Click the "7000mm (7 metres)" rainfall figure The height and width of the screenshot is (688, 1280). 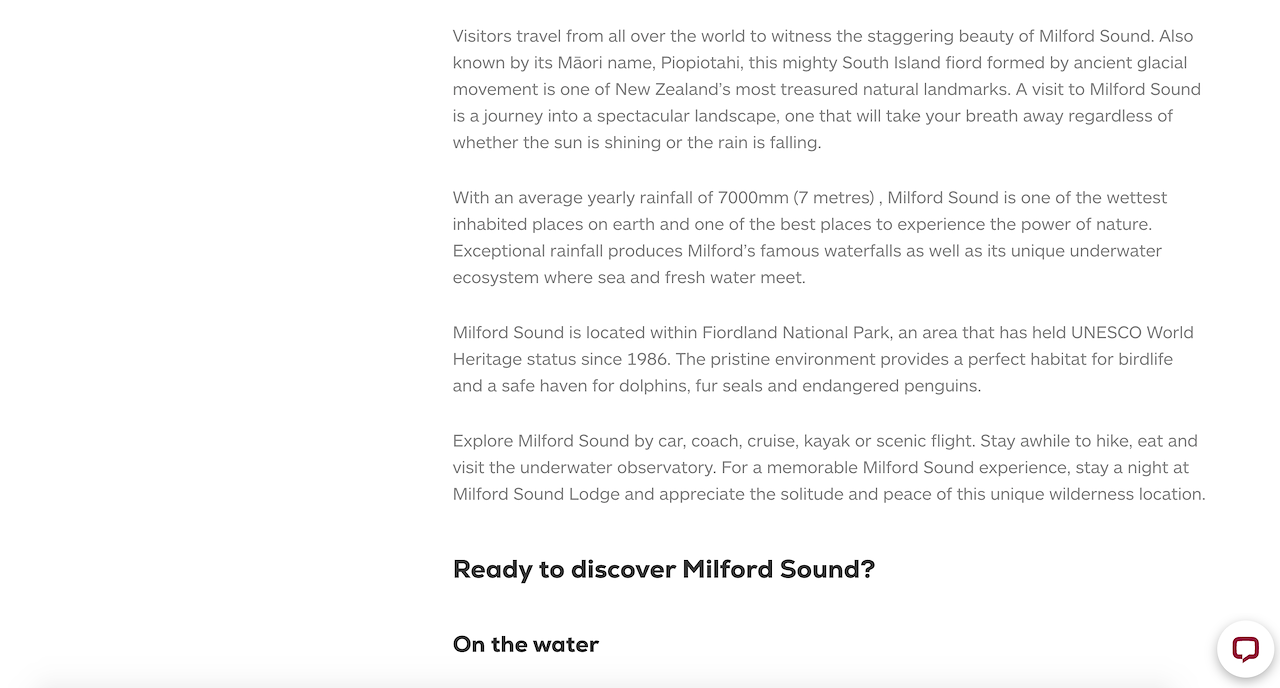click(x=798, y=198)
